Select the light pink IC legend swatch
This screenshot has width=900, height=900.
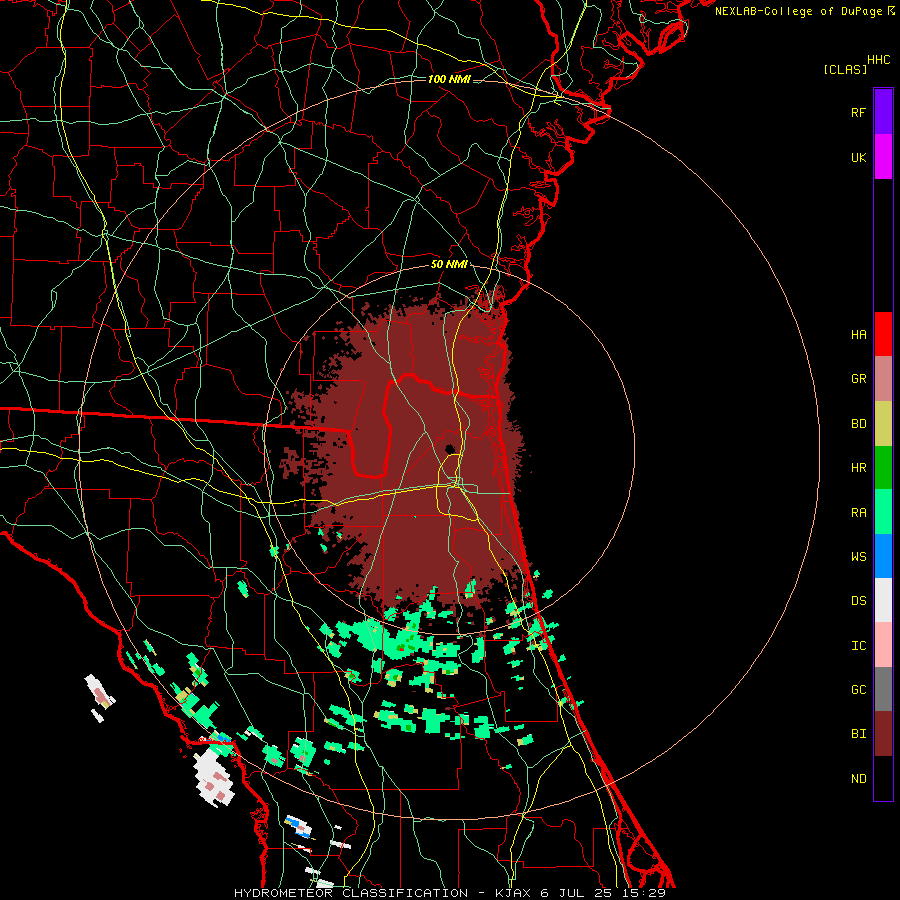[x=883, y=645]
